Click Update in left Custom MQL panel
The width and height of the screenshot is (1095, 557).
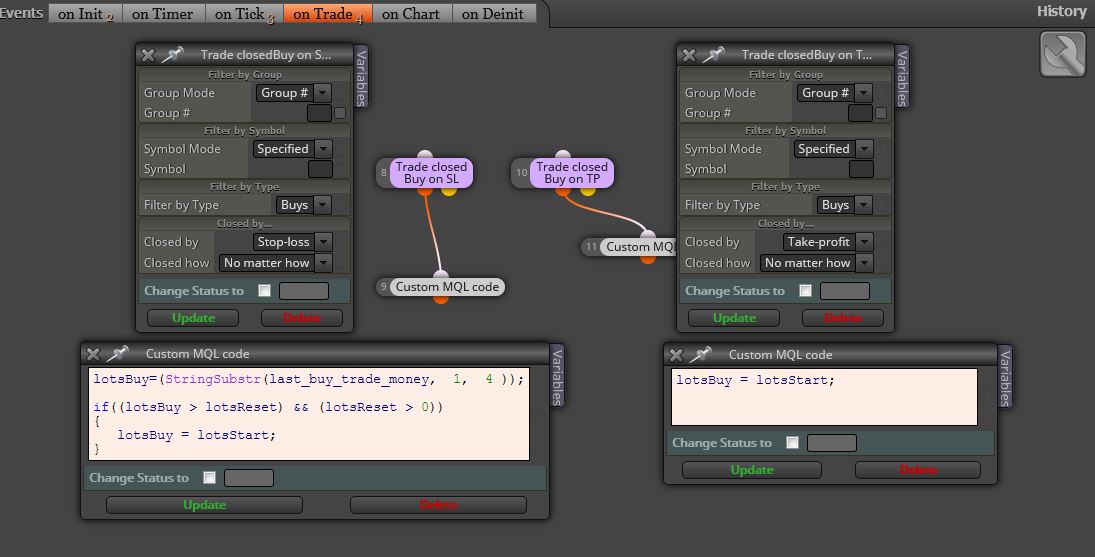click(205, 505)
